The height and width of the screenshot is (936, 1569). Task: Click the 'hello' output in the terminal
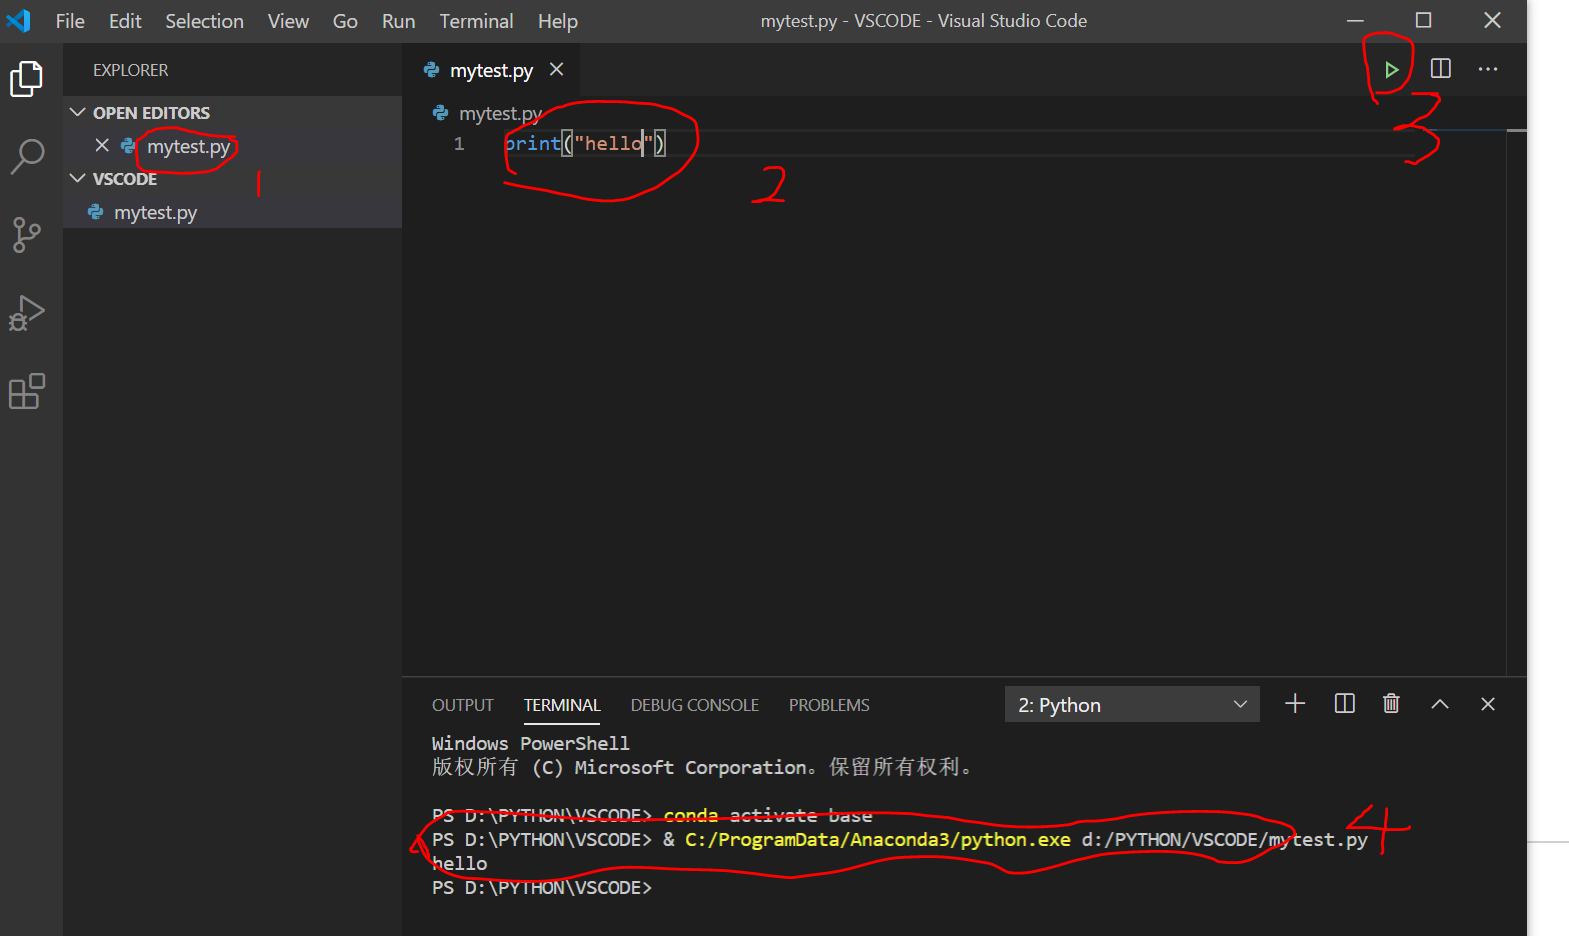tap(459, 863)
